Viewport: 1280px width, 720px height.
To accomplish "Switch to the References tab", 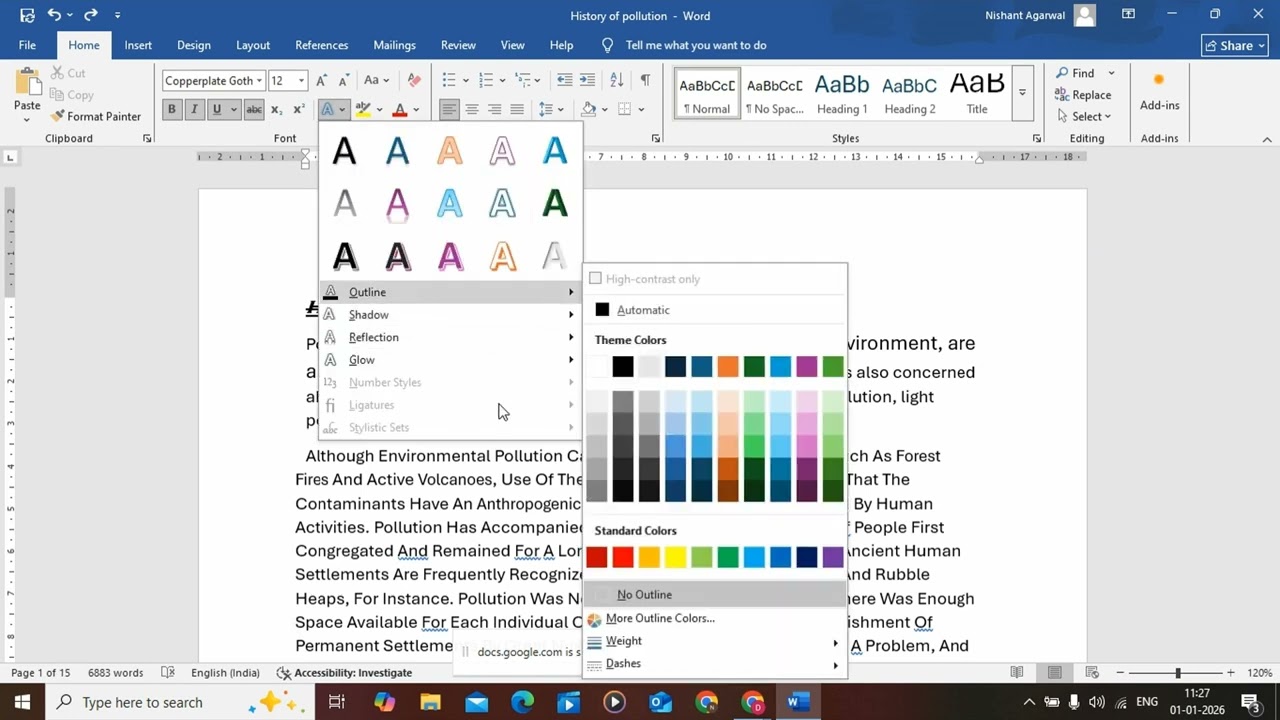I will [321, 45].
